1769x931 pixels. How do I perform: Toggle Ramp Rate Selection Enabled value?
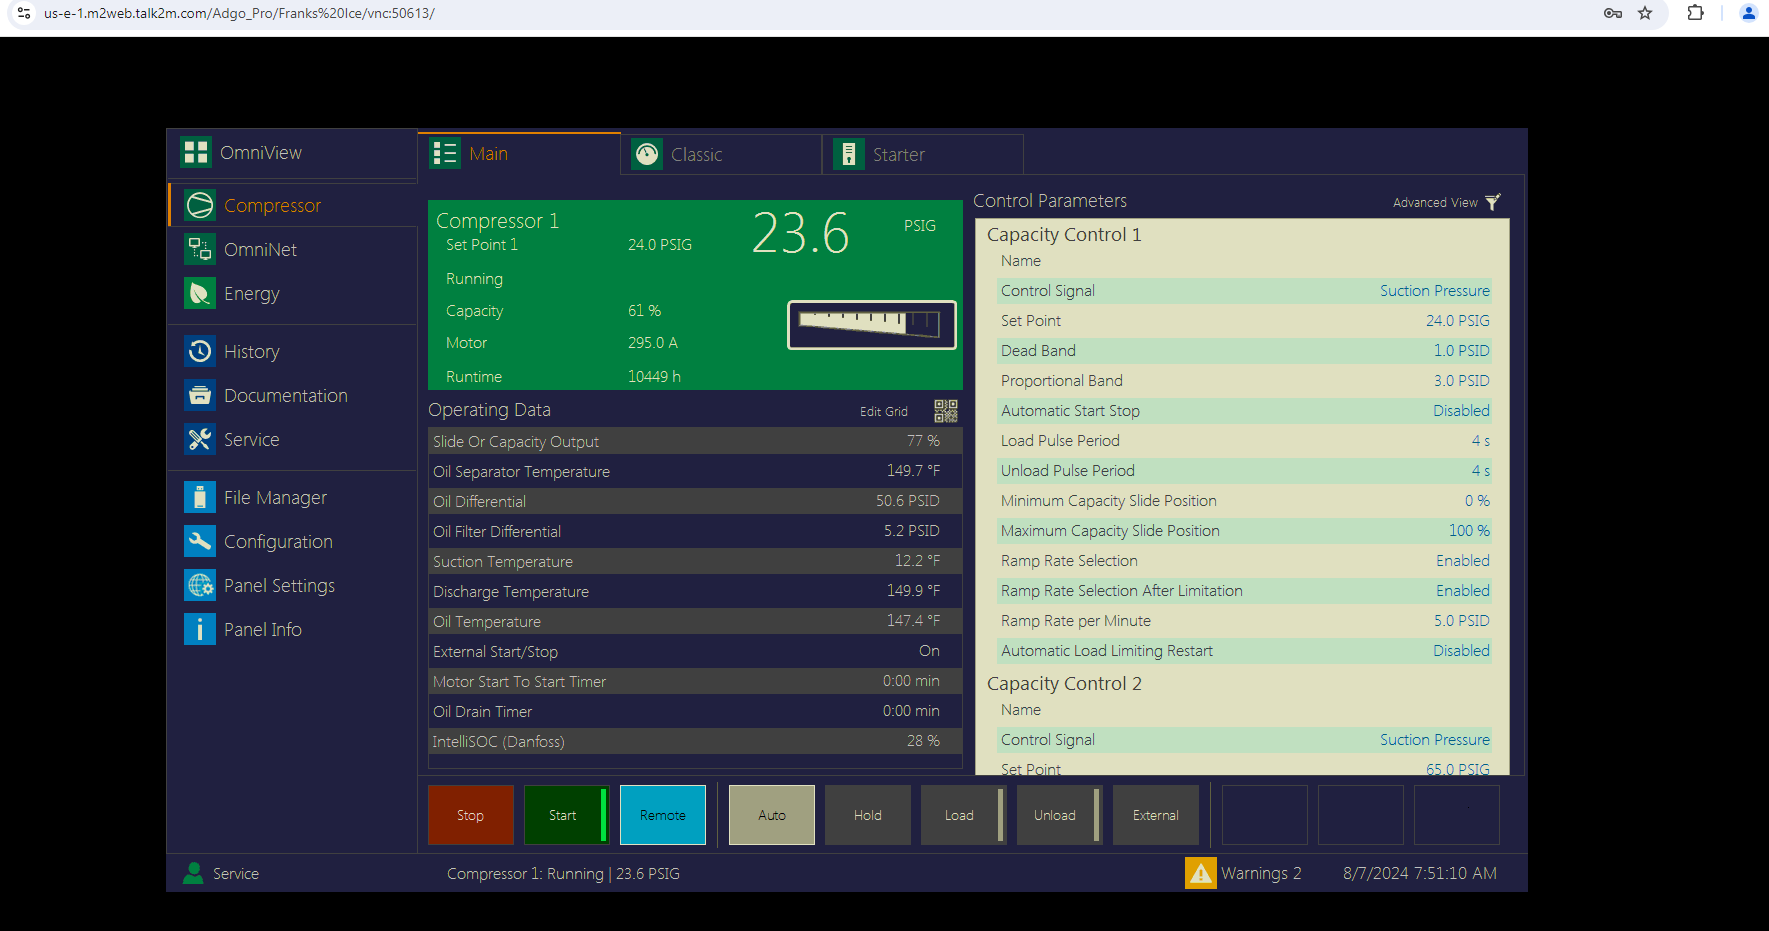tap(1462, 561)
